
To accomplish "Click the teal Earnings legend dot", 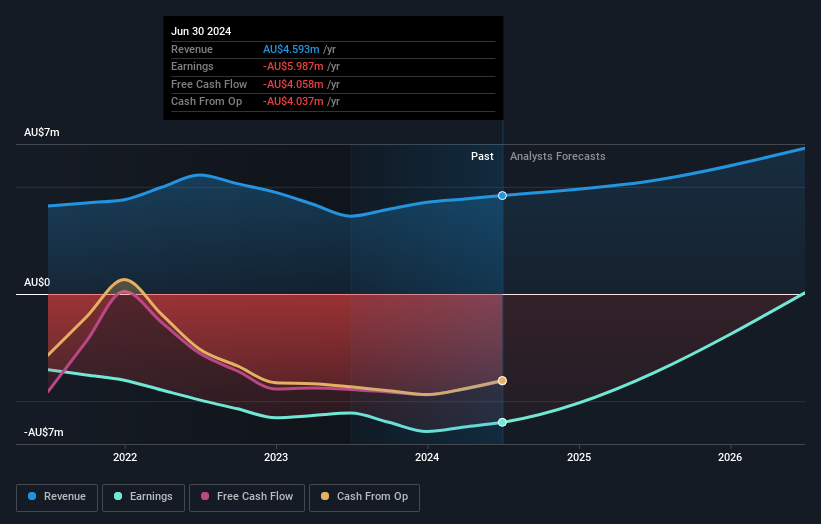I will click(118, 496).
